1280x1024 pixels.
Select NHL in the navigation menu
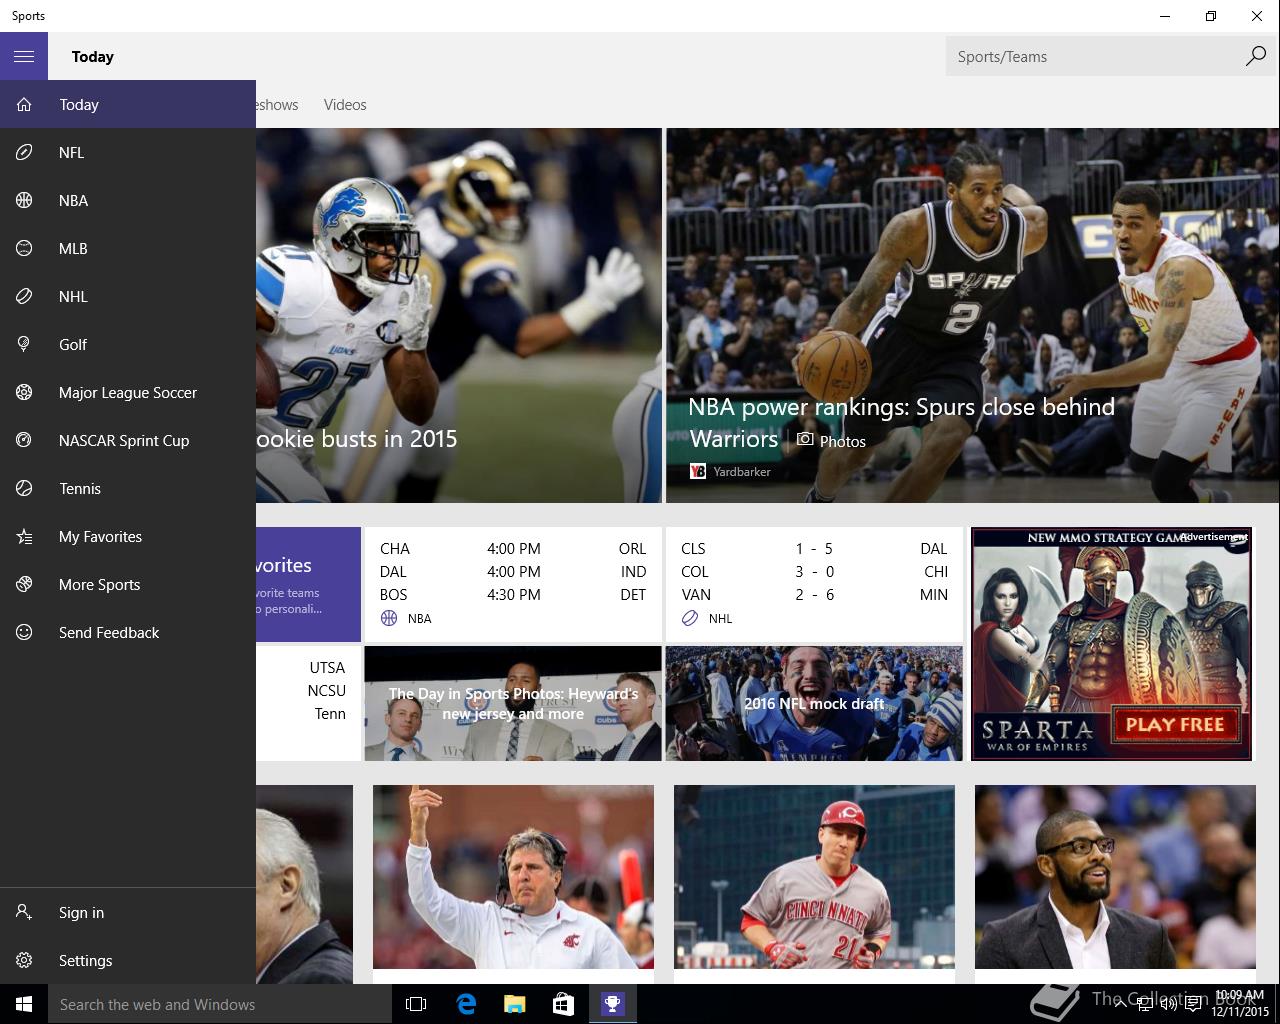click(128, 296)
